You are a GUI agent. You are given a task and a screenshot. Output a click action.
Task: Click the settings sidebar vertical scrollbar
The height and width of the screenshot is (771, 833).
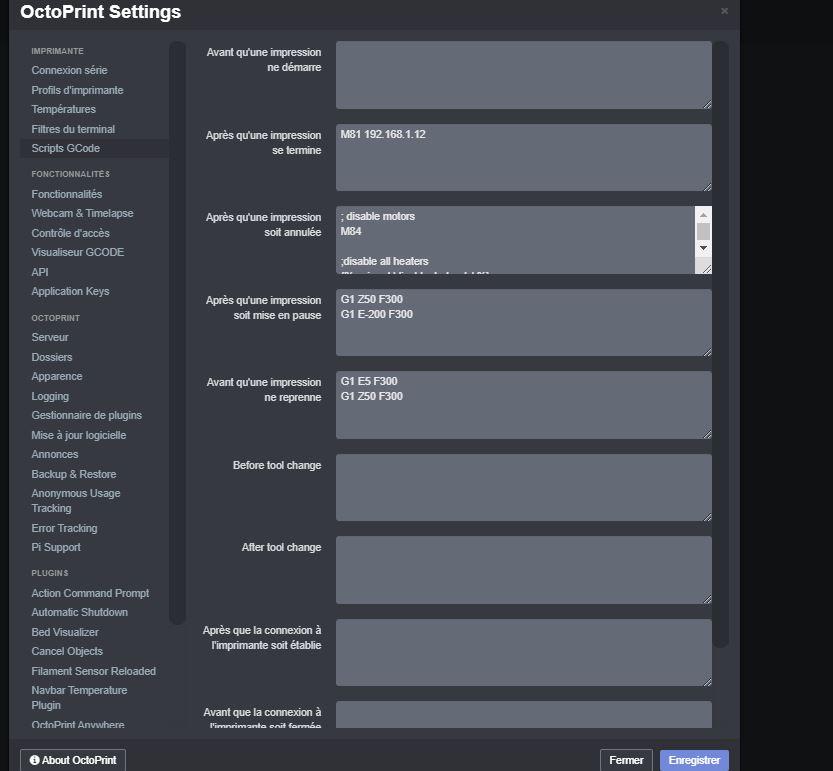(x=177, y=333)
